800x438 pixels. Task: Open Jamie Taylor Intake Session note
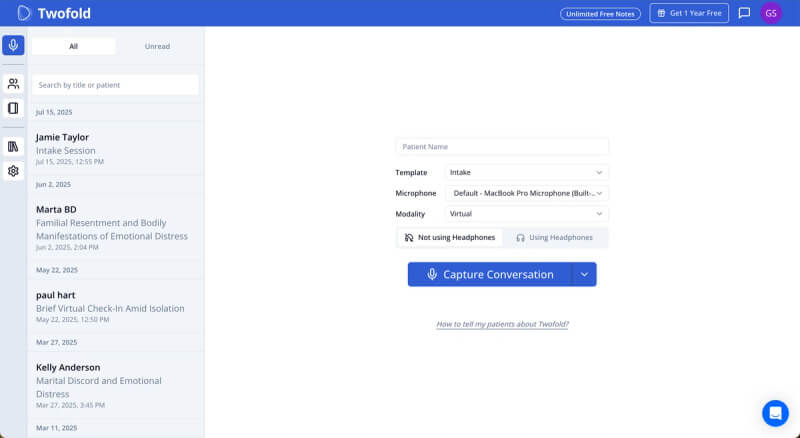pos(116,149)
